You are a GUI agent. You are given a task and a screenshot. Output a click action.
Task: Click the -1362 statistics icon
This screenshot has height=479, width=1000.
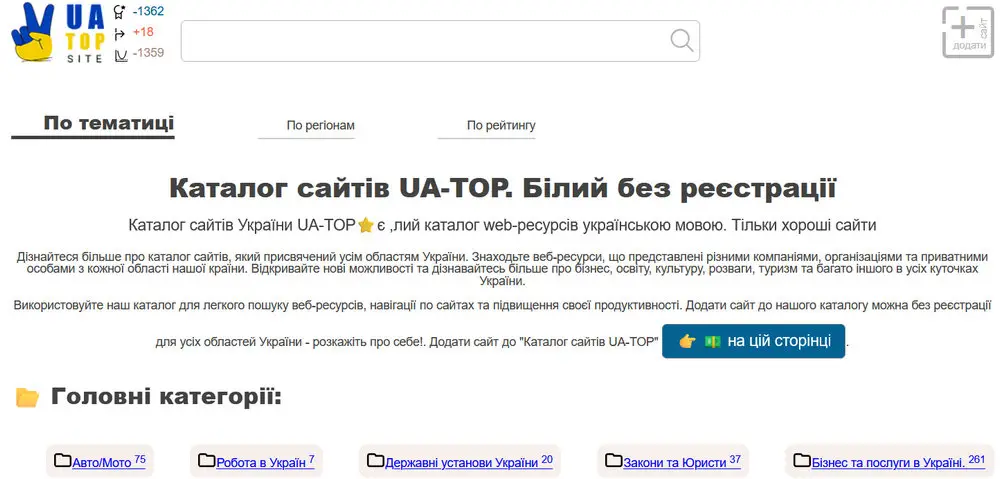[x=119, y=11]
